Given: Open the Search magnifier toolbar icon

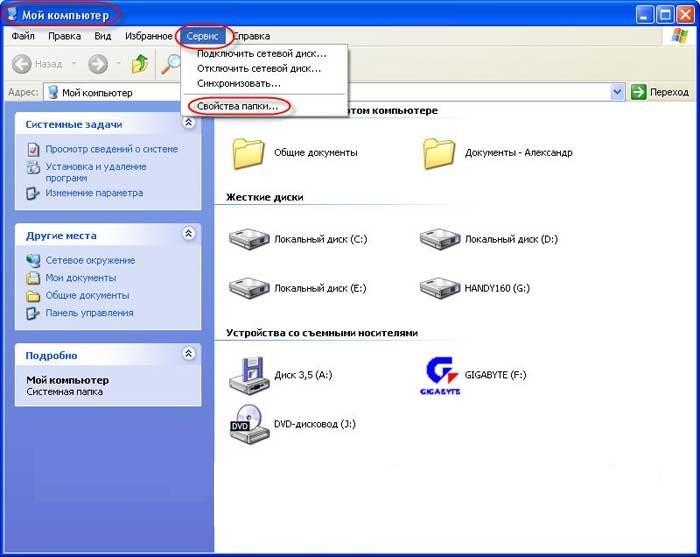Looking at the screenshot, I should pos(170,64).
